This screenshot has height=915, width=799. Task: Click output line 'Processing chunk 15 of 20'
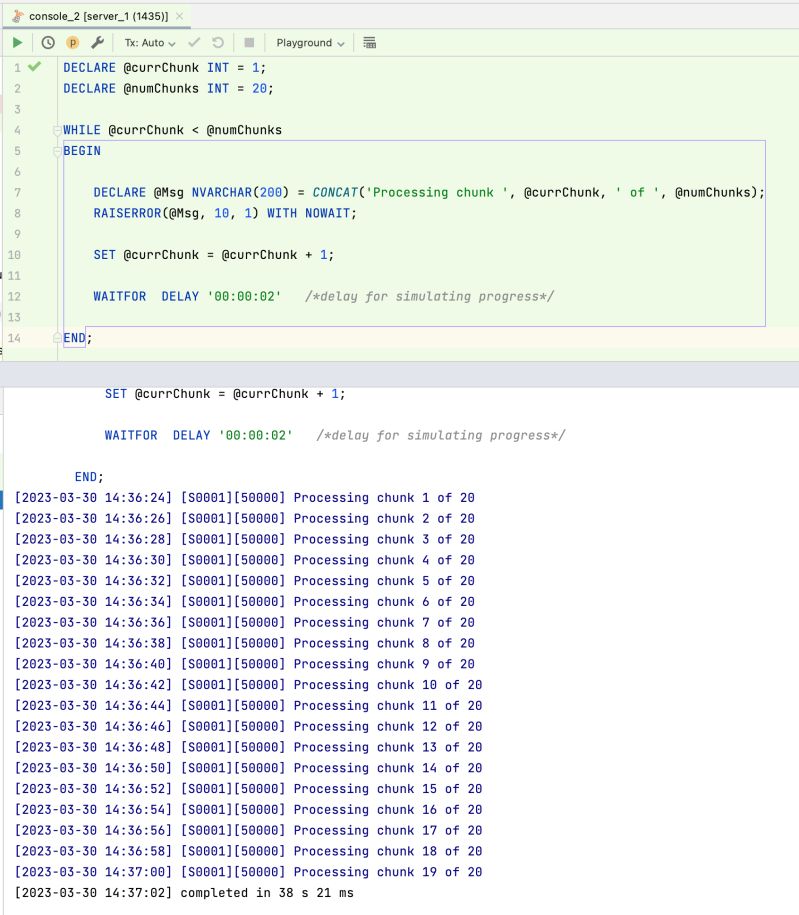248,788
